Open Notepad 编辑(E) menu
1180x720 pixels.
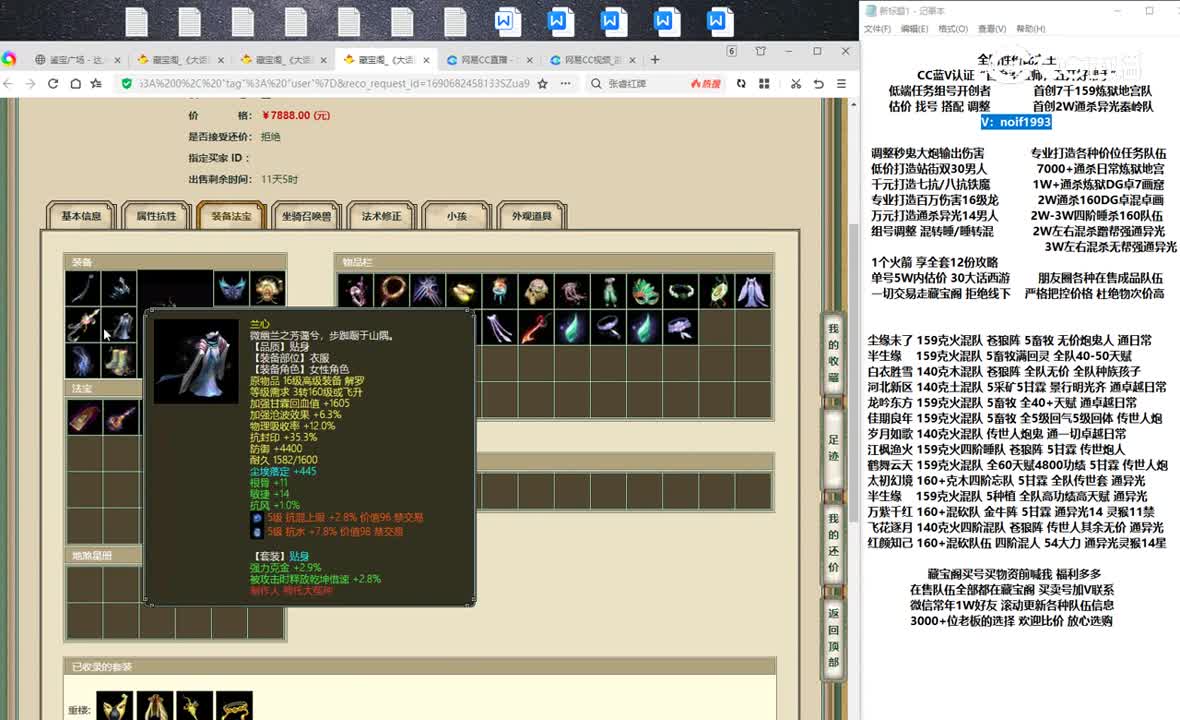(914, 29)
